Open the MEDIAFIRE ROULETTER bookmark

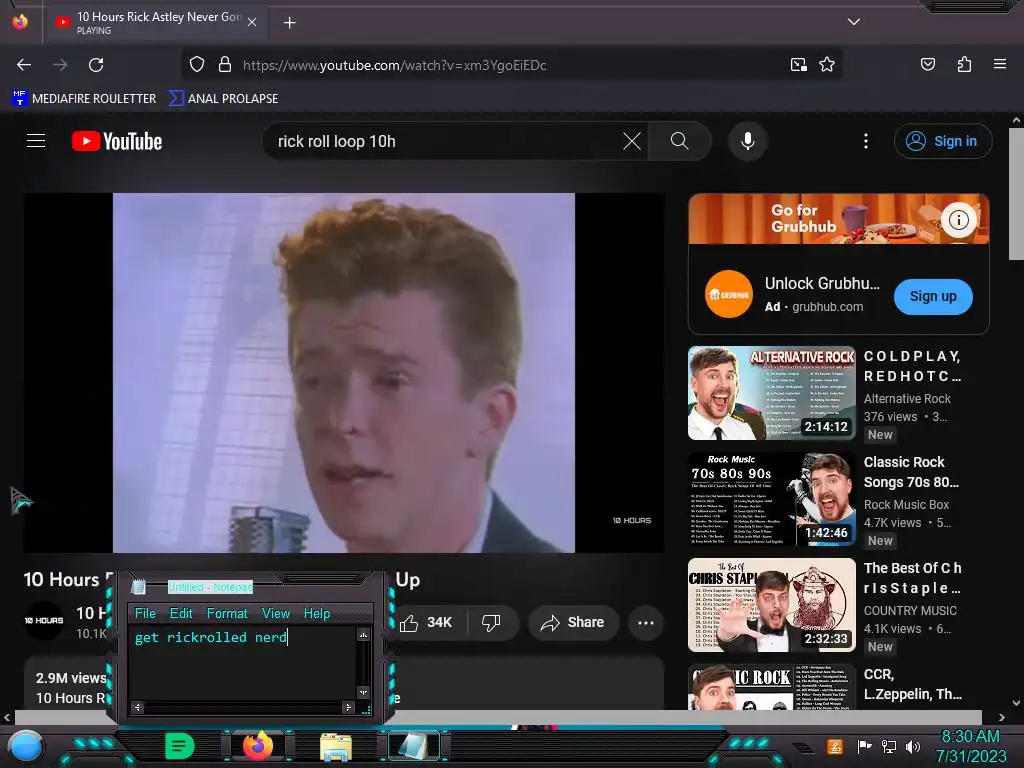[84, 99]
